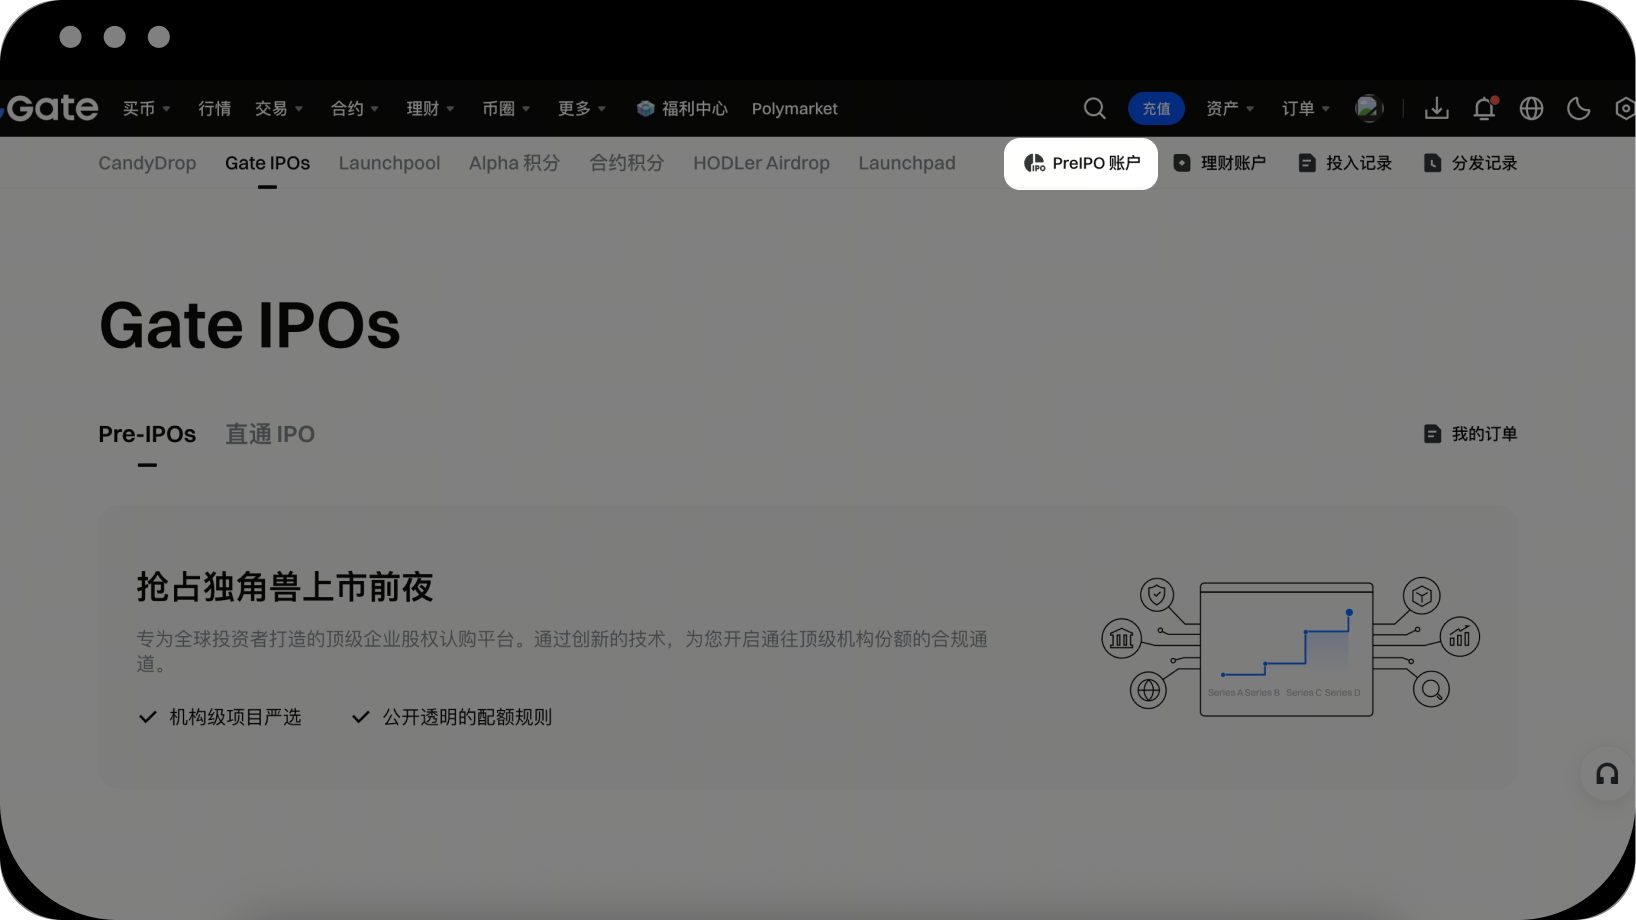The height and width of the screenshot is (920, 1636).
Task: Switch to the 直通 IPO tab
Action: (270, 434)
